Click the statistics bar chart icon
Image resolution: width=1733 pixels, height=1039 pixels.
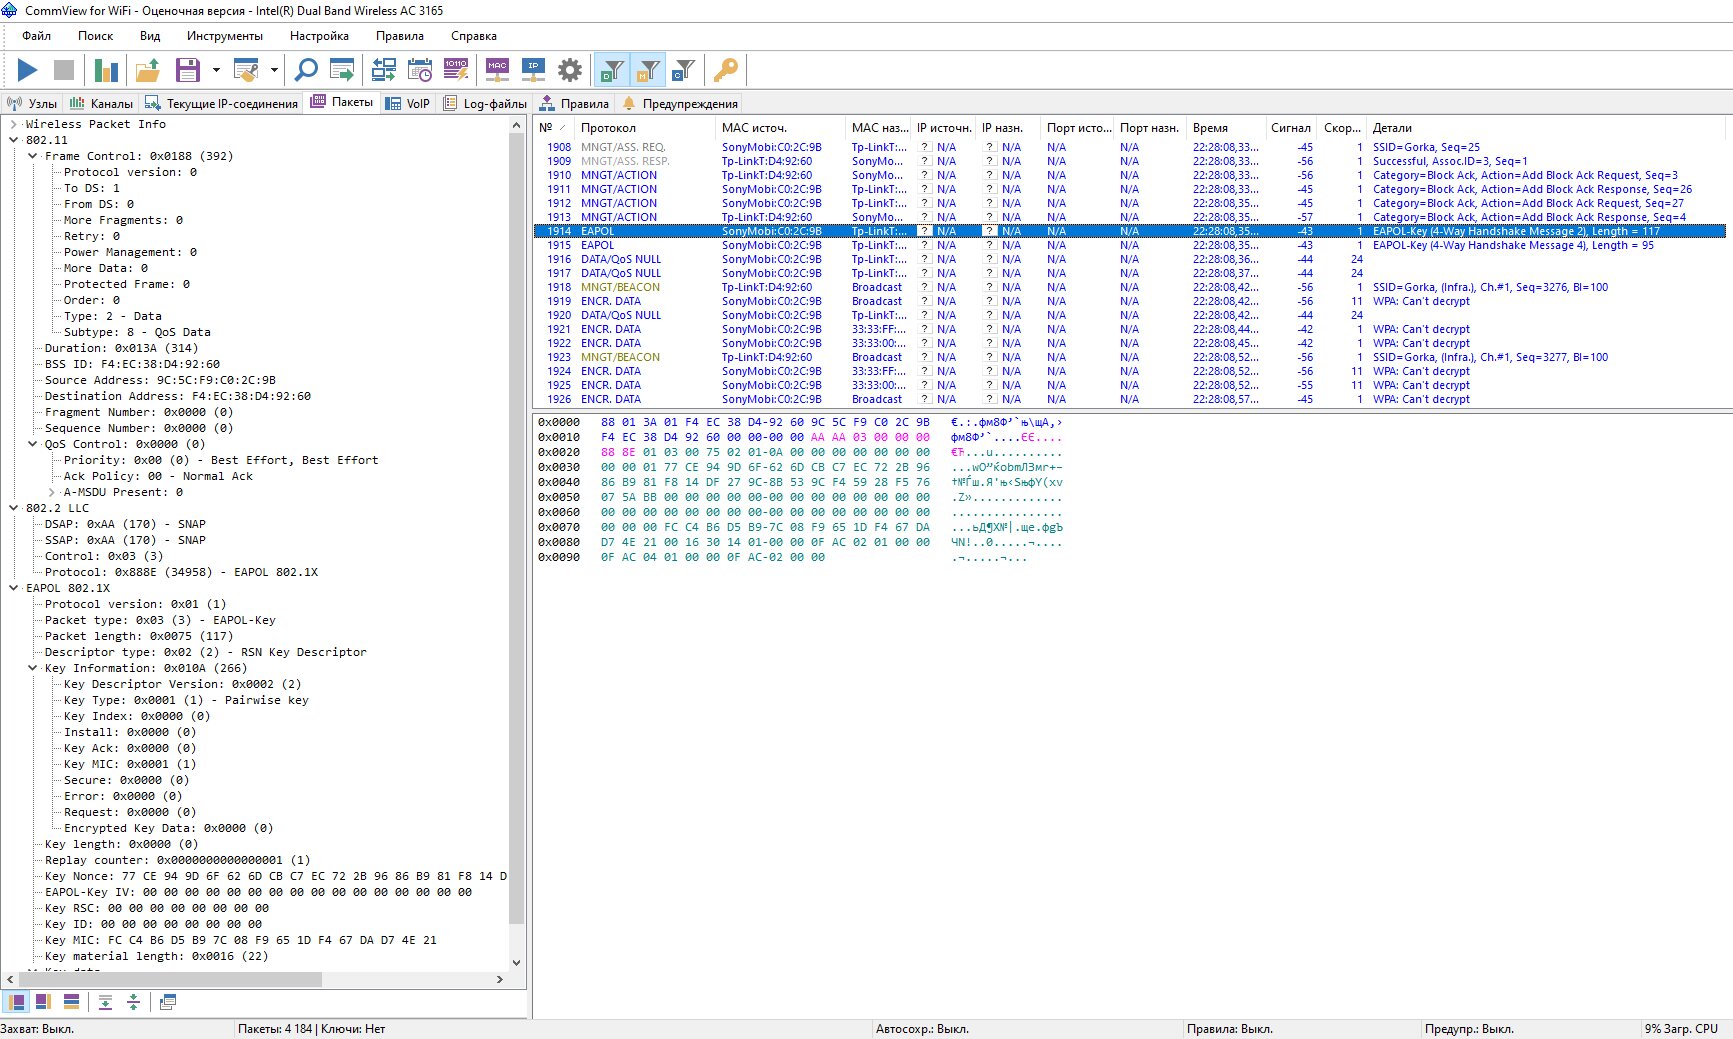(x=106, y=70)
